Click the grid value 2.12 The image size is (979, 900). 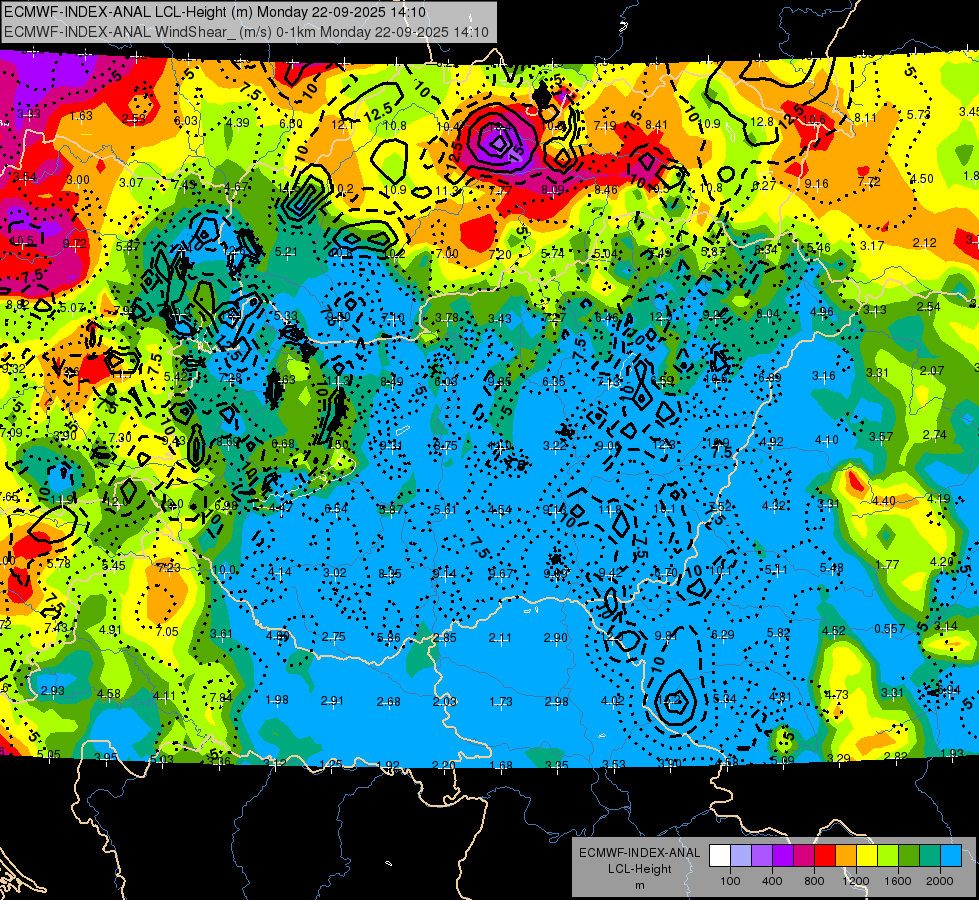925,242
